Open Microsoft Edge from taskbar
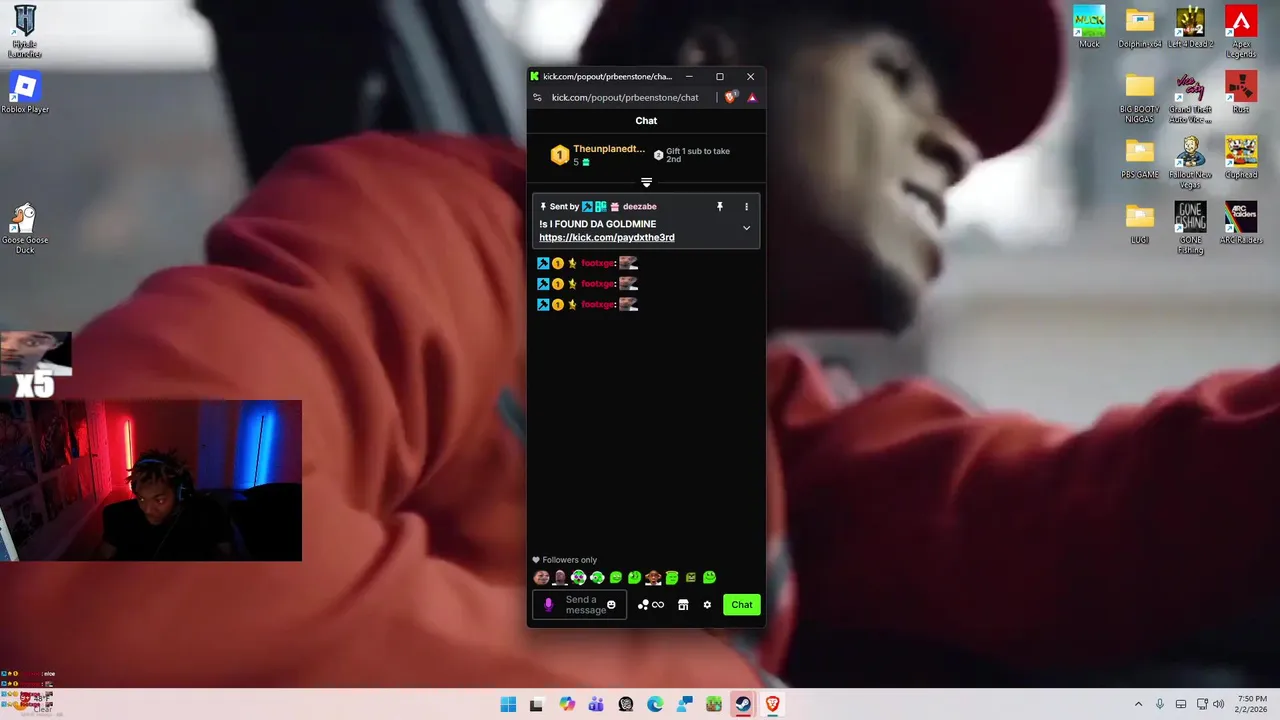The image size is (1280, 720). point(655,704)
